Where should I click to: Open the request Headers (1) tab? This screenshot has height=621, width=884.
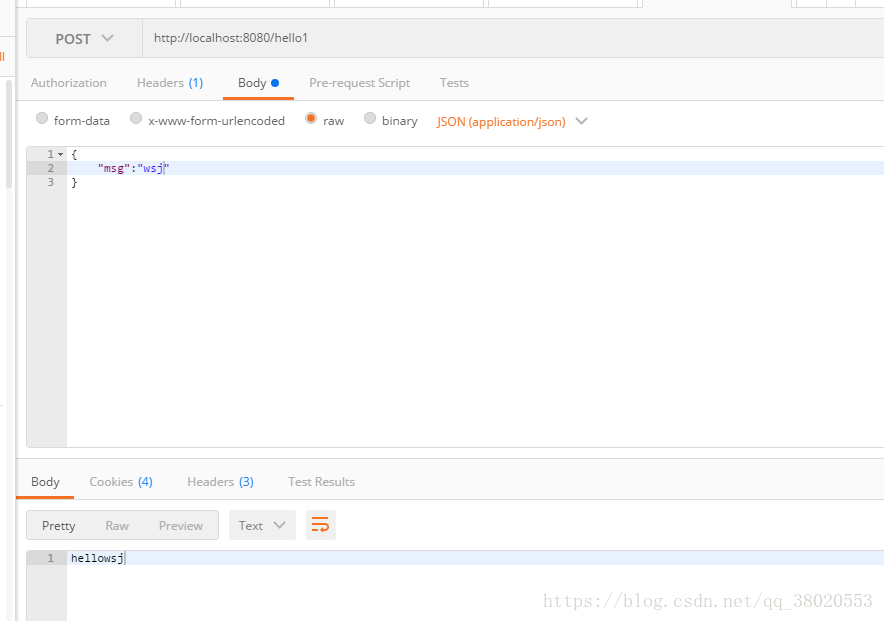coord(170,83)
